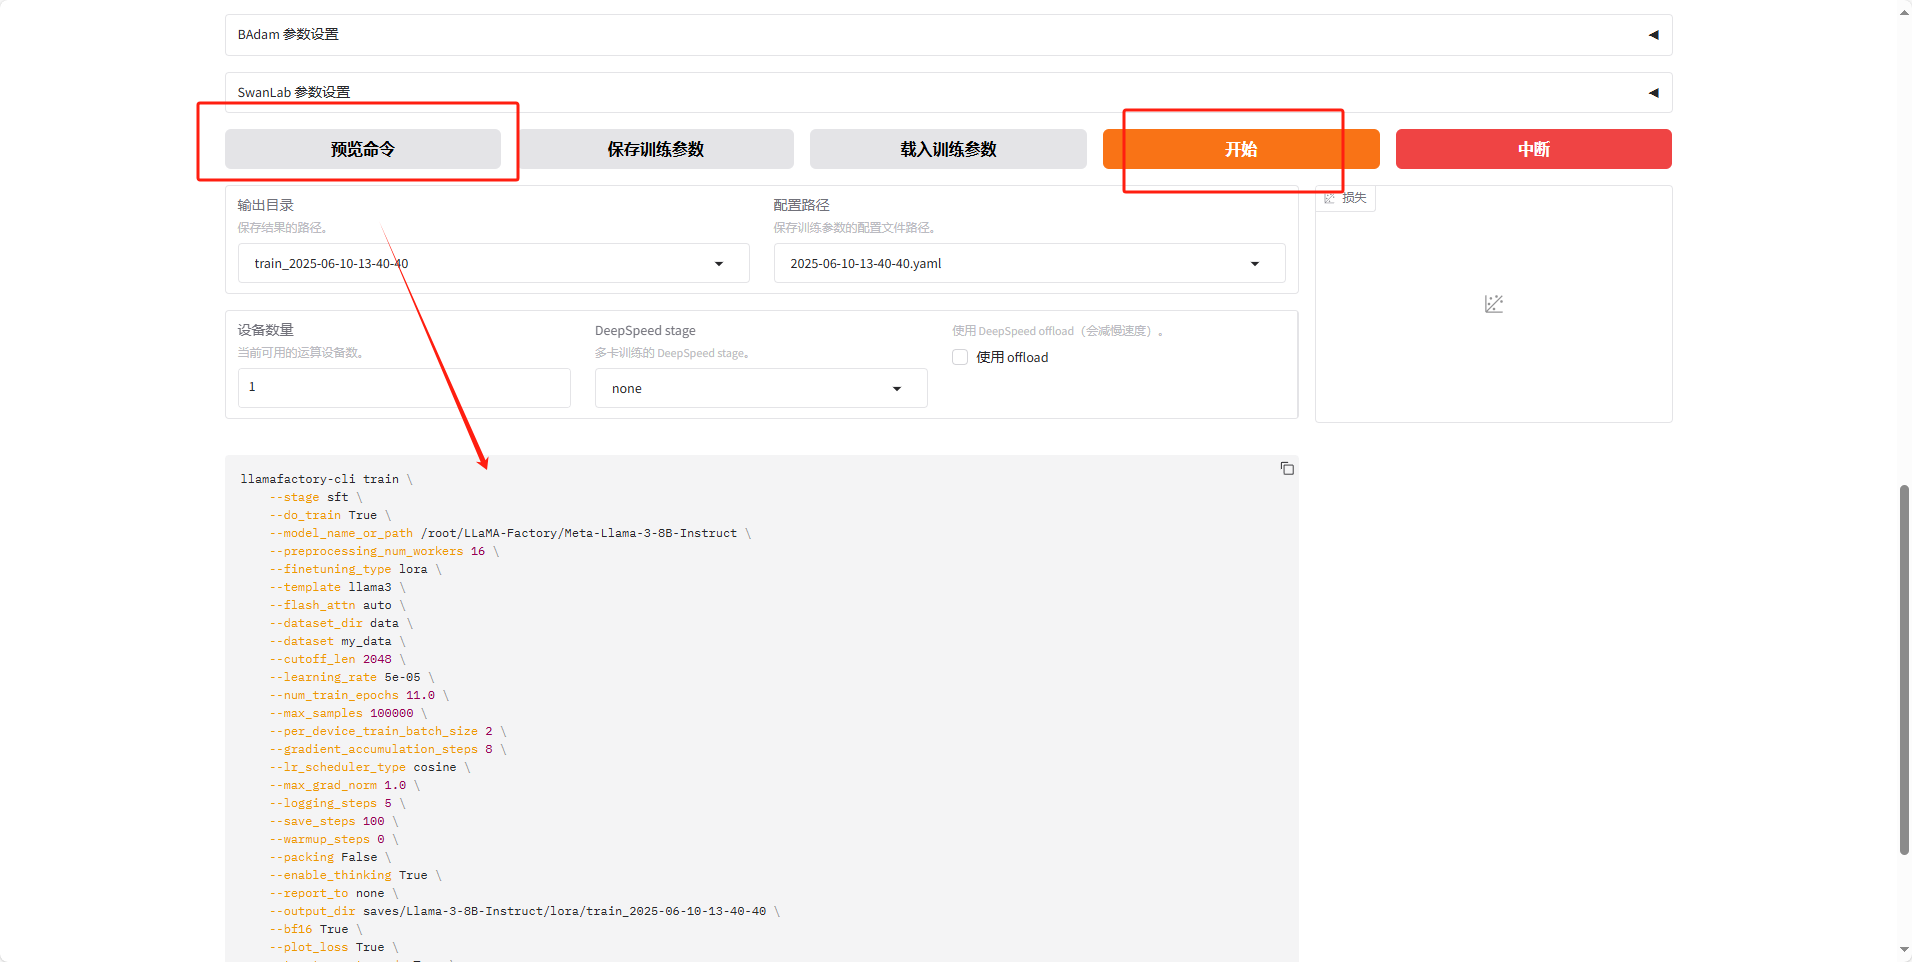Viewport: 1912px width, 962px height.
Task: Click the text 'llamafactory-cli train'
Action: tap(320, 479)
